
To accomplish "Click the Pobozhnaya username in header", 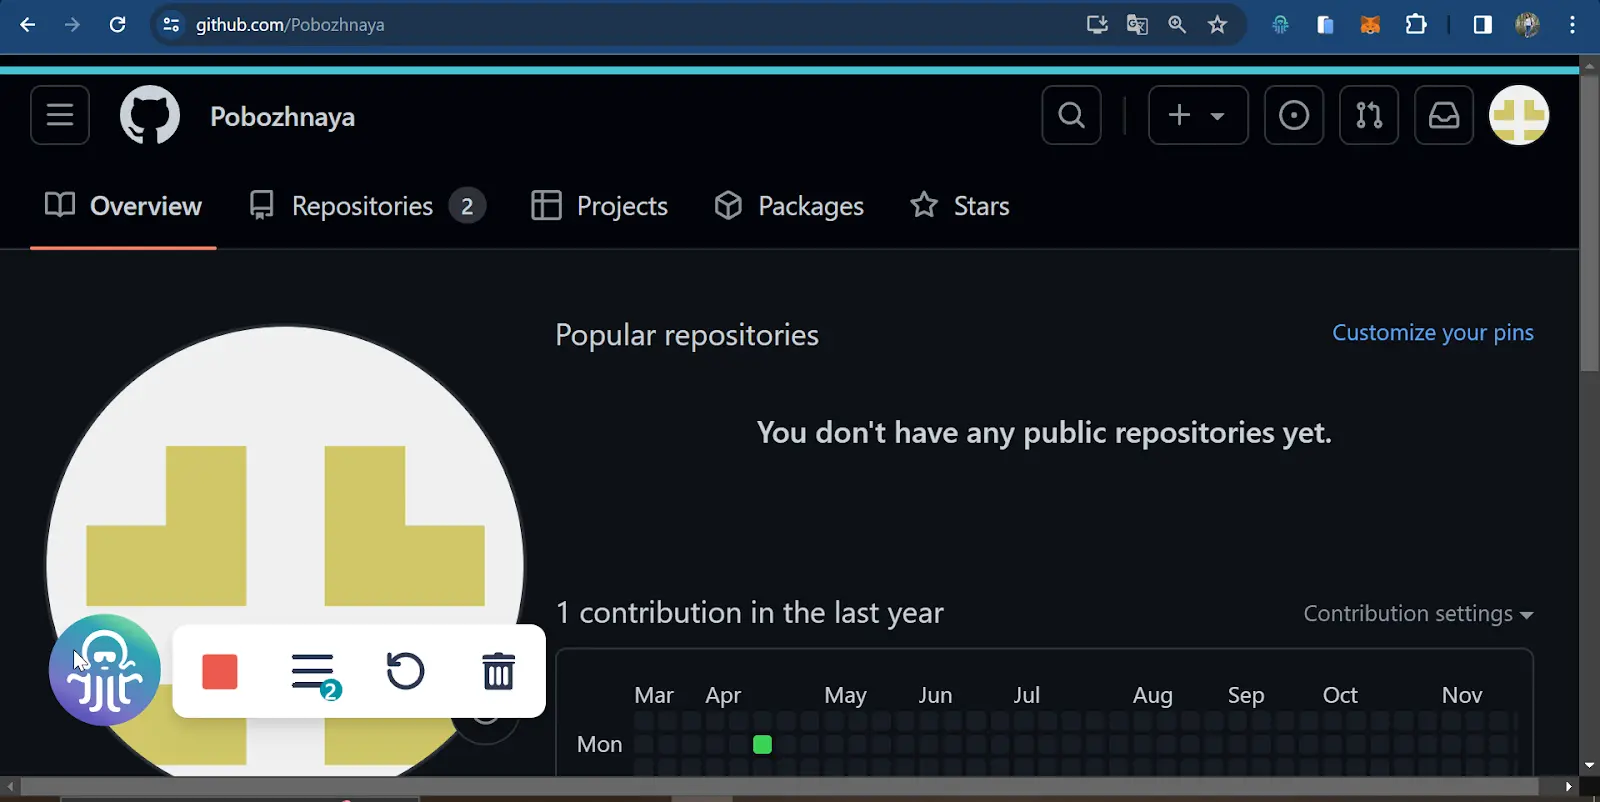I will (x=282, y=117).
